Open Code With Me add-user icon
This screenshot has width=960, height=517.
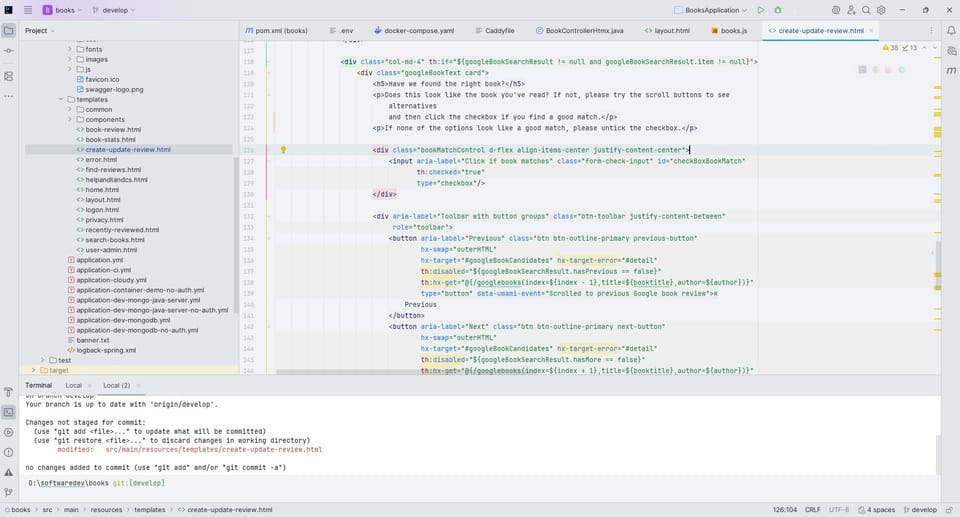click(851, 10)
